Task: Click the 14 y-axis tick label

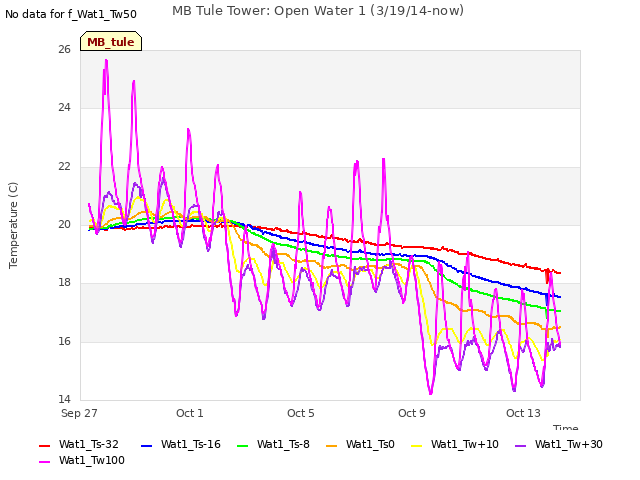Action: pos(64,399)
